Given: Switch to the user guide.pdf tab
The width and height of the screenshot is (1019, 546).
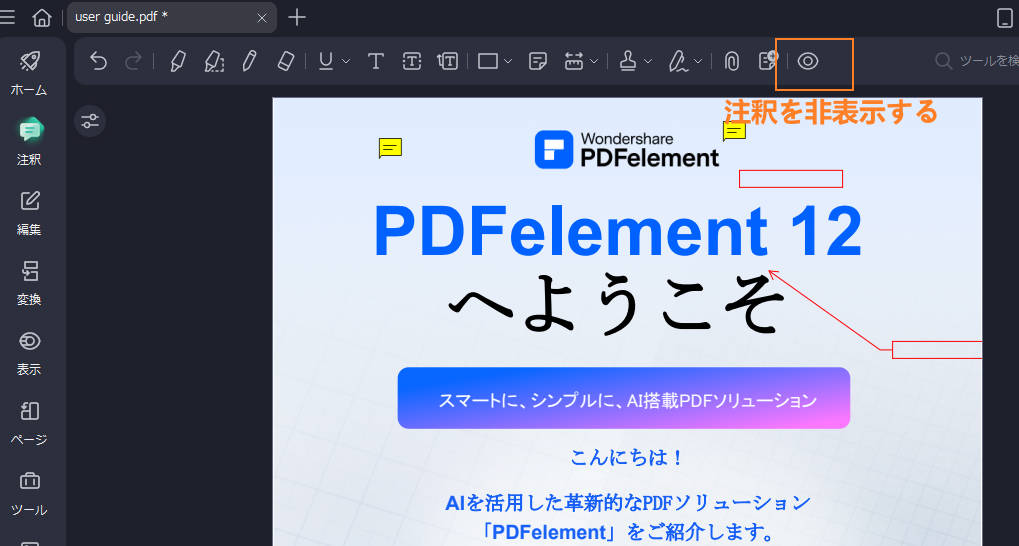Looking at the screenshot, I should pos(172,18).
